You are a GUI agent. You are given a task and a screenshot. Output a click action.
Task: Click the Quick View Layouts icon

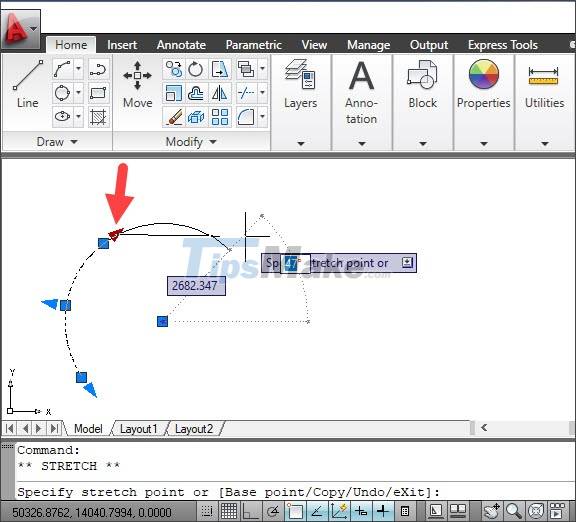(x=458, y=511)
